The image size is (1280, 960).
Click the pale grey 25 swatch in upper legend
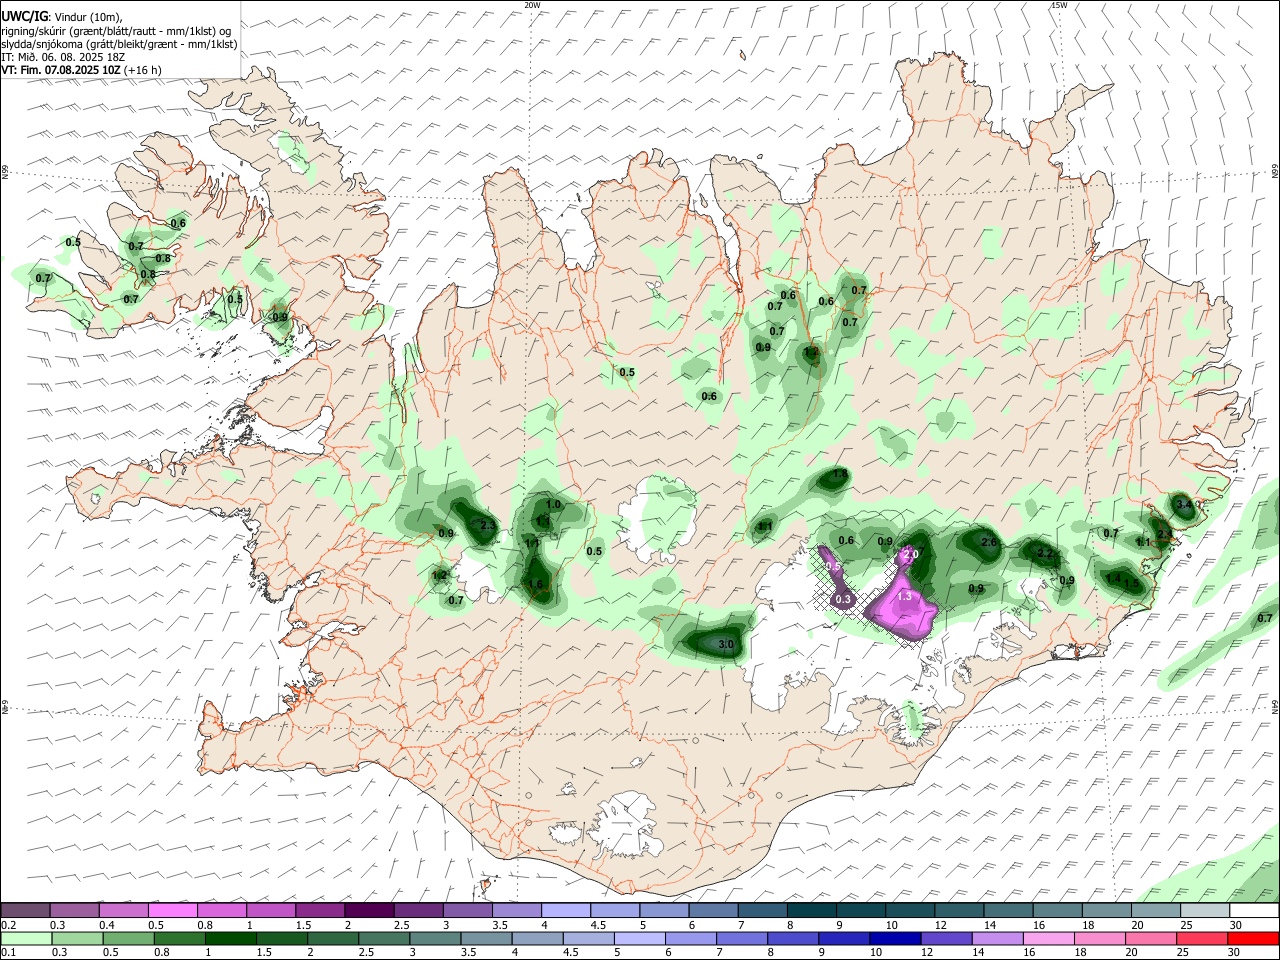(1205, 911)
